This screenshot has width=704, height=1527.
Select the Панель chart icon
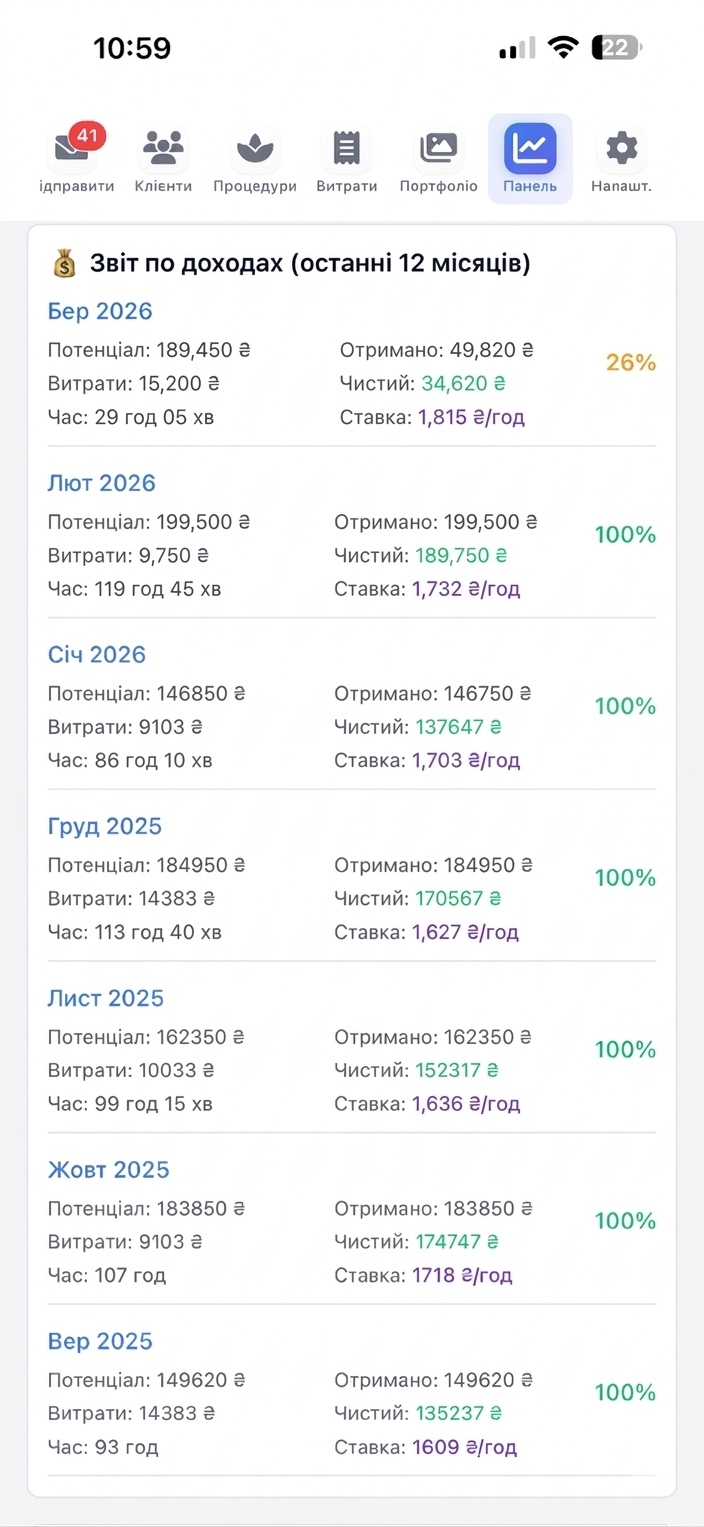click(x=529, y=148)
